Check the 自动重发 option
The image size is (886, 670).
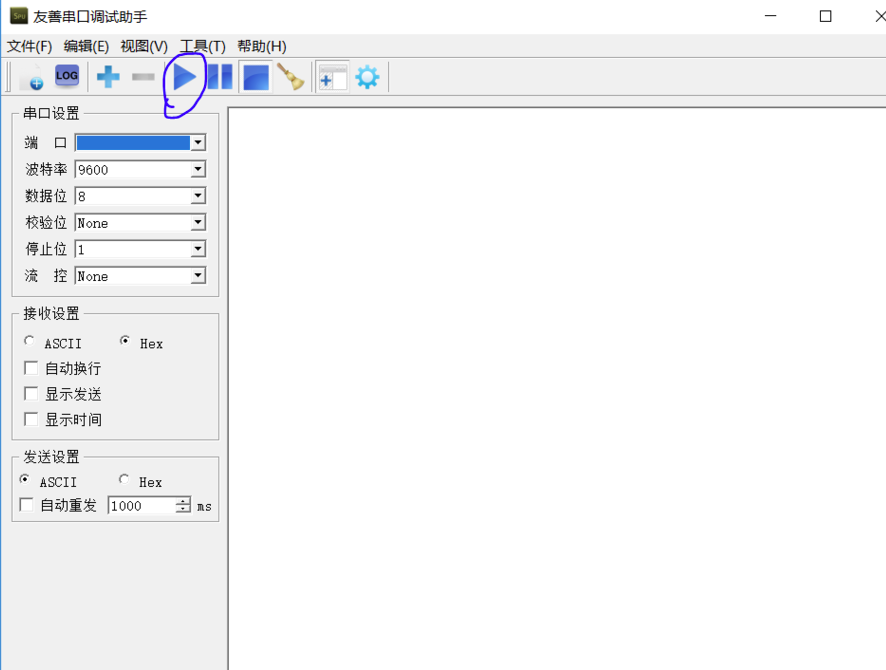[27, 505]
